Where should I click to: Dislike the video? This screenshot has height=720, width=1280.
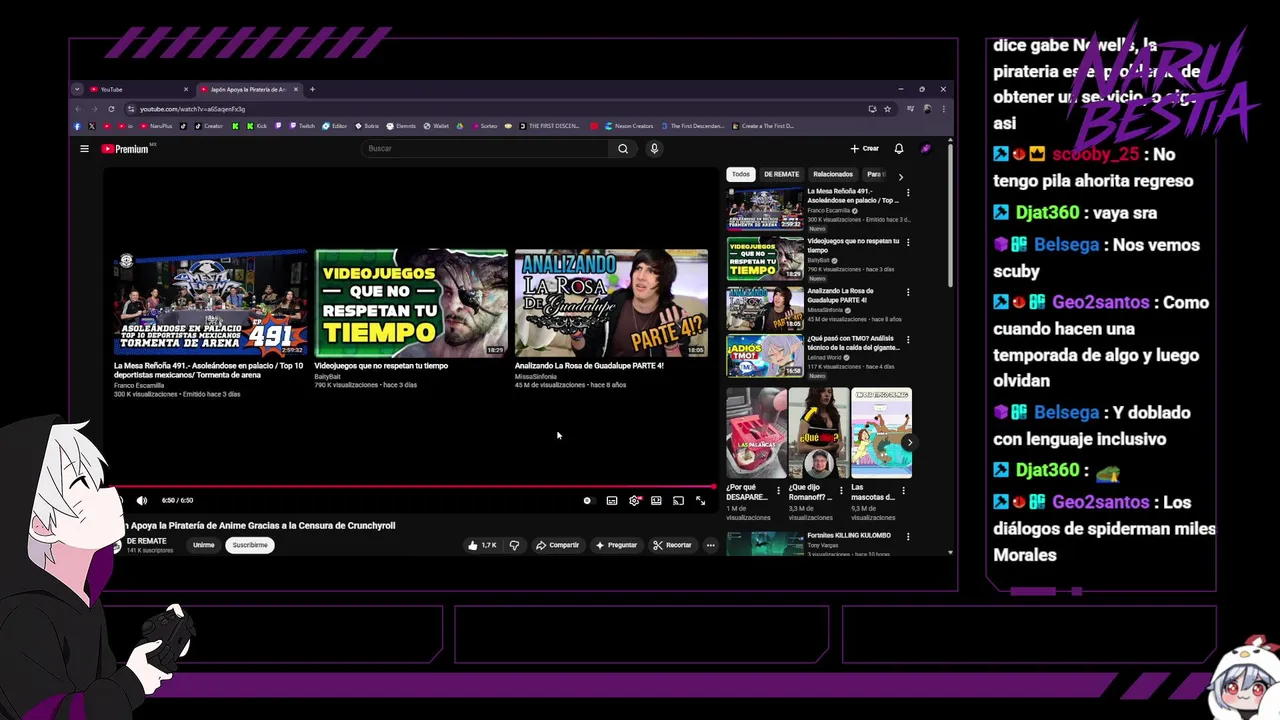pyautogui.click(x=514, y=545)
